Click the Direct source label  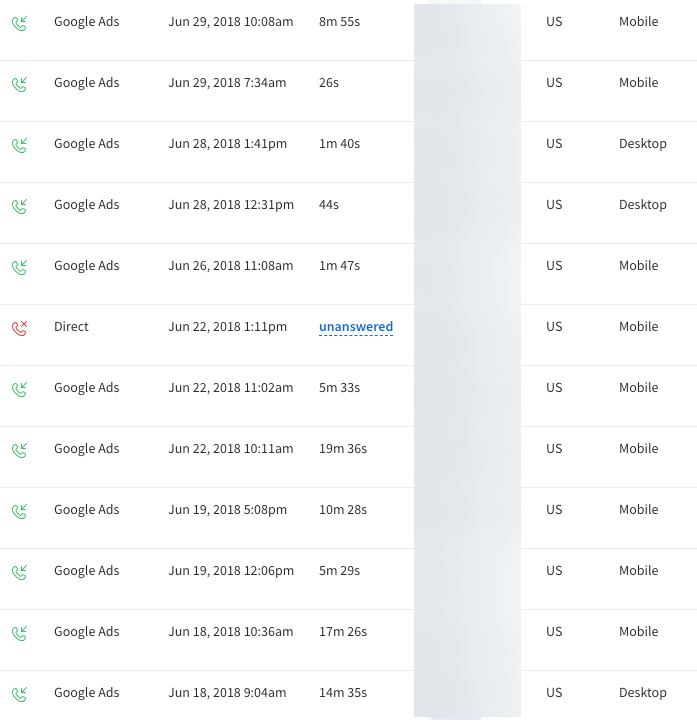(71, 327)
